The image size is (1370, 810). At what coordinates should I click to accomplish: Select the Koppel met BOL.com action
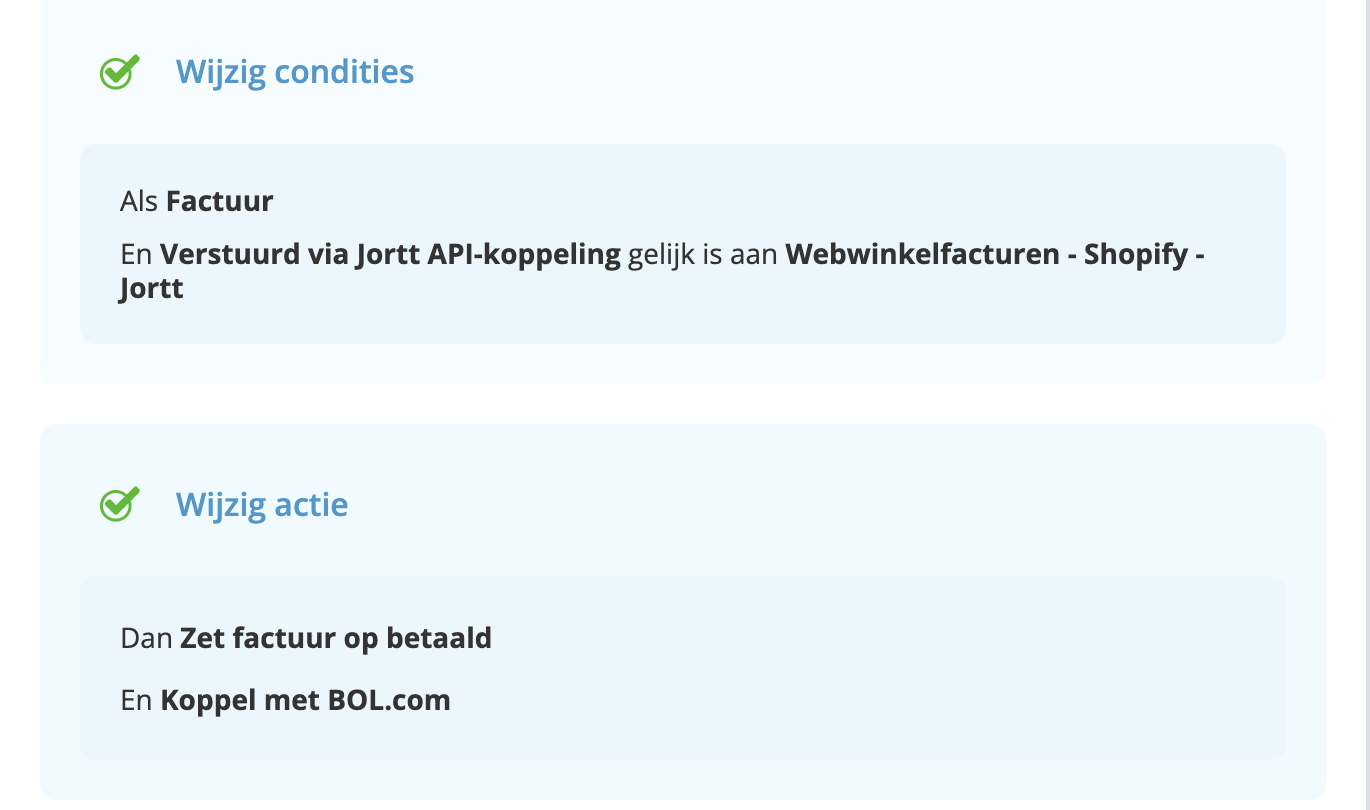point(305,700)
